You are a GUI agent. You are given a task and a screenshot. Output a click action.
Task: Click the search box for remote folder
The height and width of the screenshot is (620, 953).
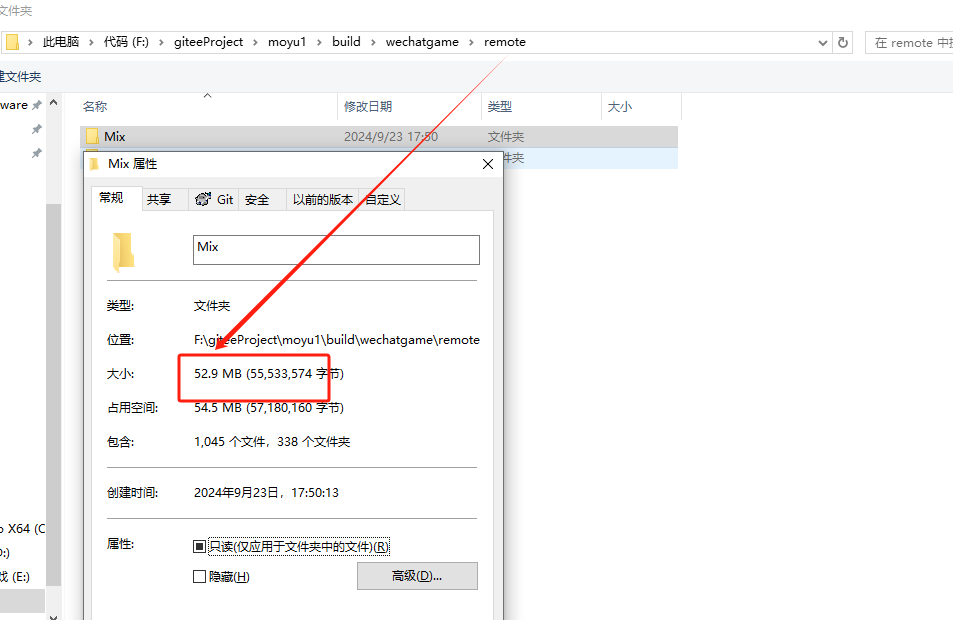coord(909,43)
